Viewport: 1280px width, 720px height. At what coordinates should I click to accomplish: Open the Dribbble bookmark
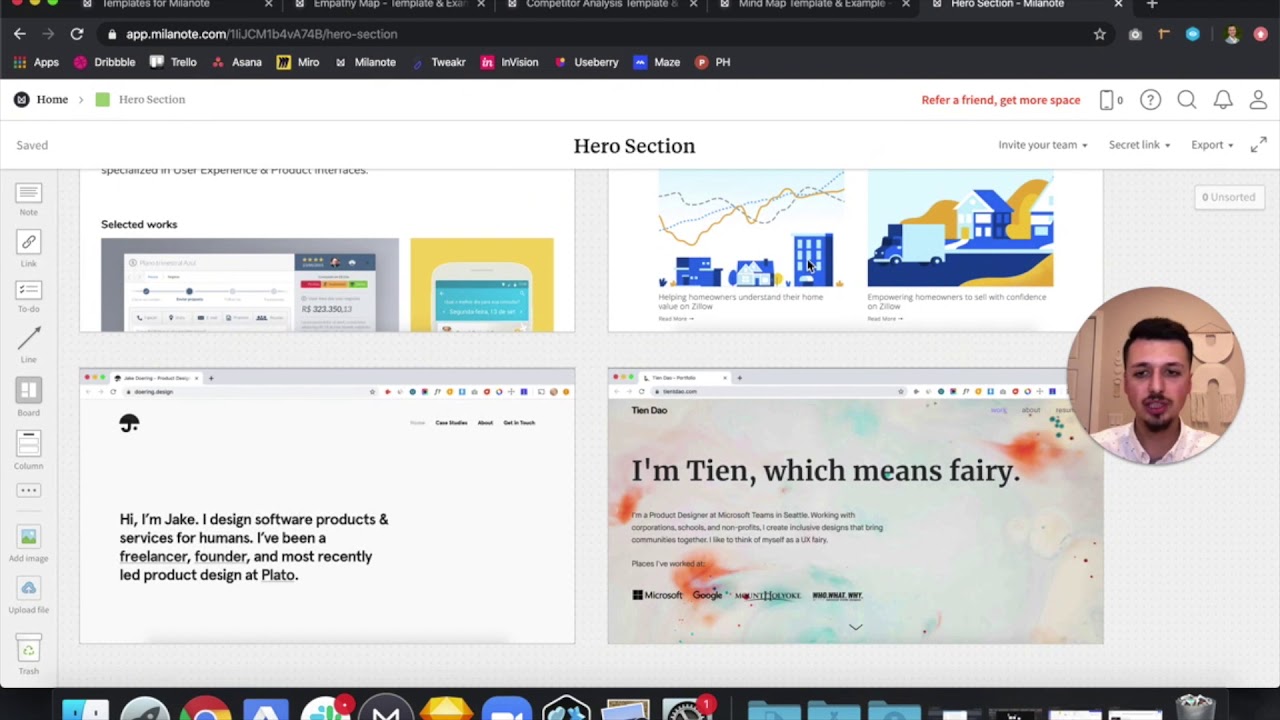104,62
